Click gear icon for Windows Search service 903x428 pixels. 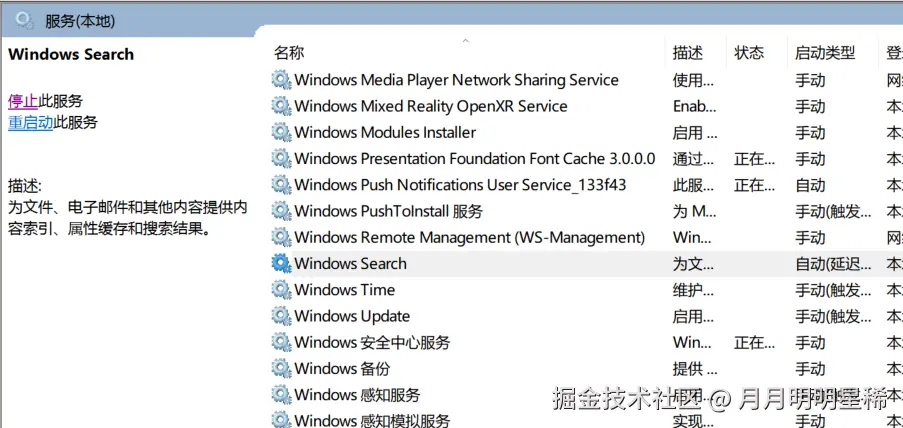tap(281, 264)
